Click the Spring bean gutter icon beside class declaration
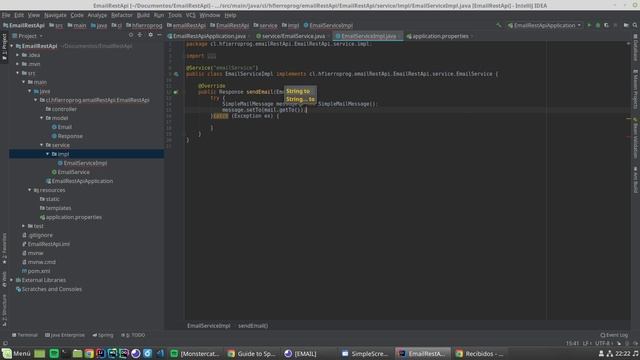The width and height of the screenshot is (640, 360). pos(176,74)
